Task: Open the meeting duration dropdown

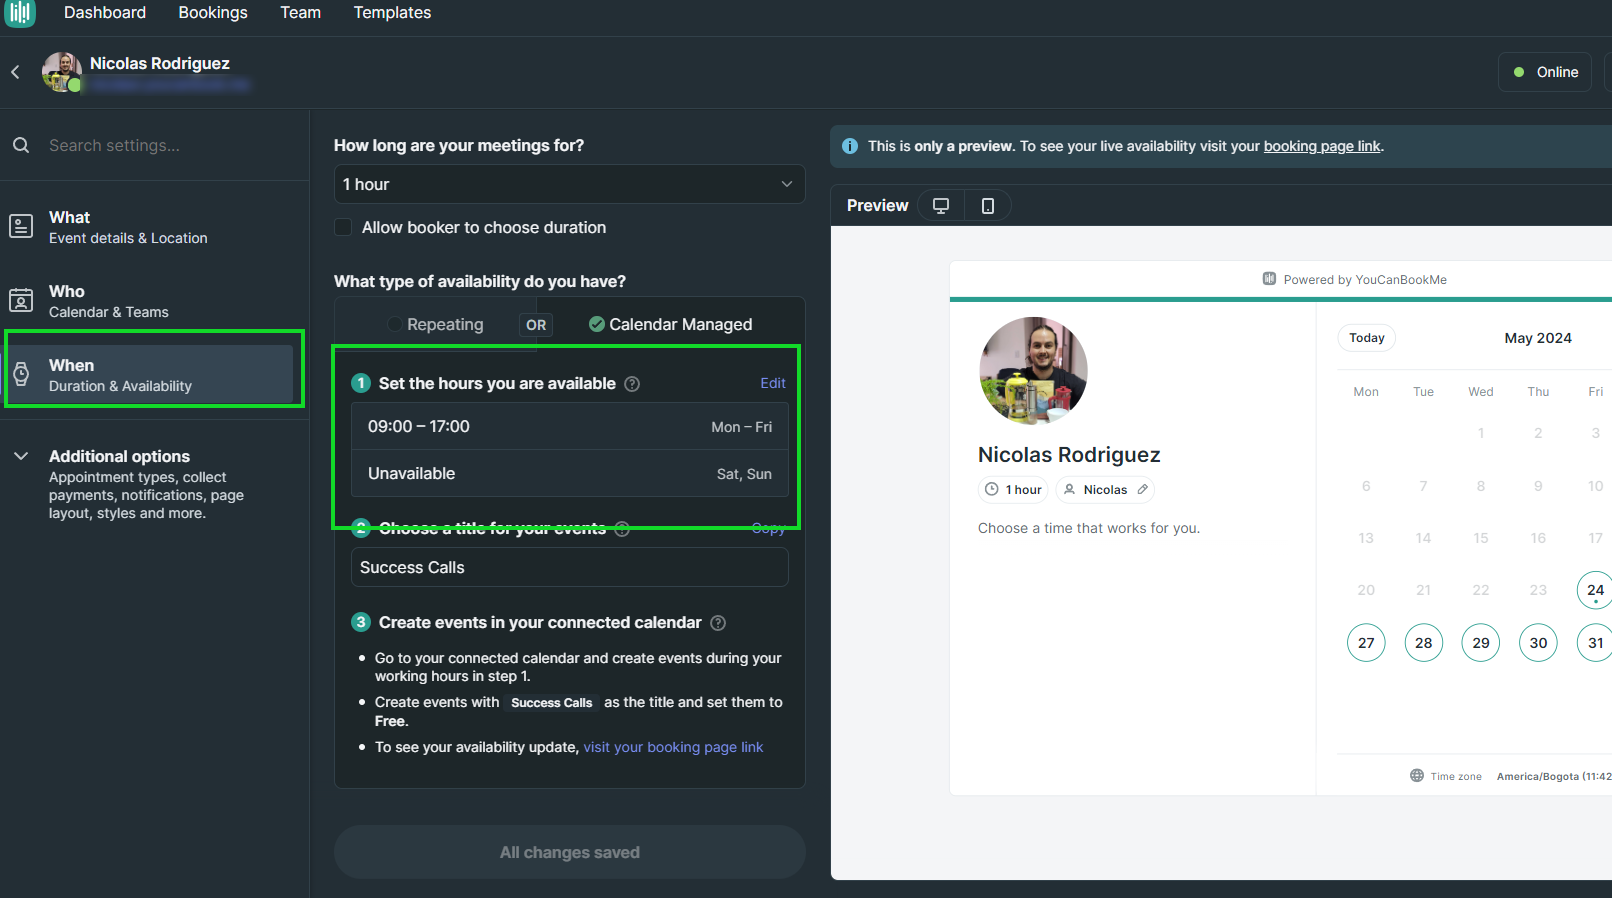Action: coord(569,184)
